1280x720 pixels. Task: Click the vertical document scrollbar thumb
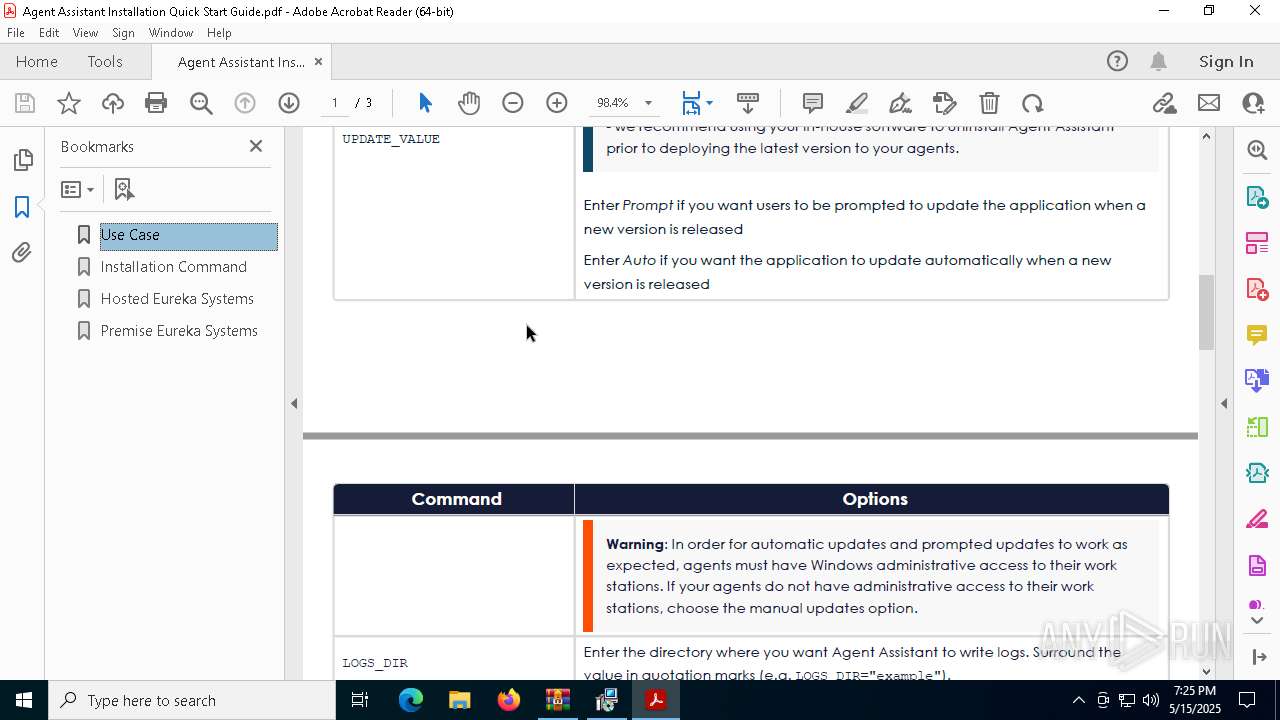click(x=1206, y=312)
